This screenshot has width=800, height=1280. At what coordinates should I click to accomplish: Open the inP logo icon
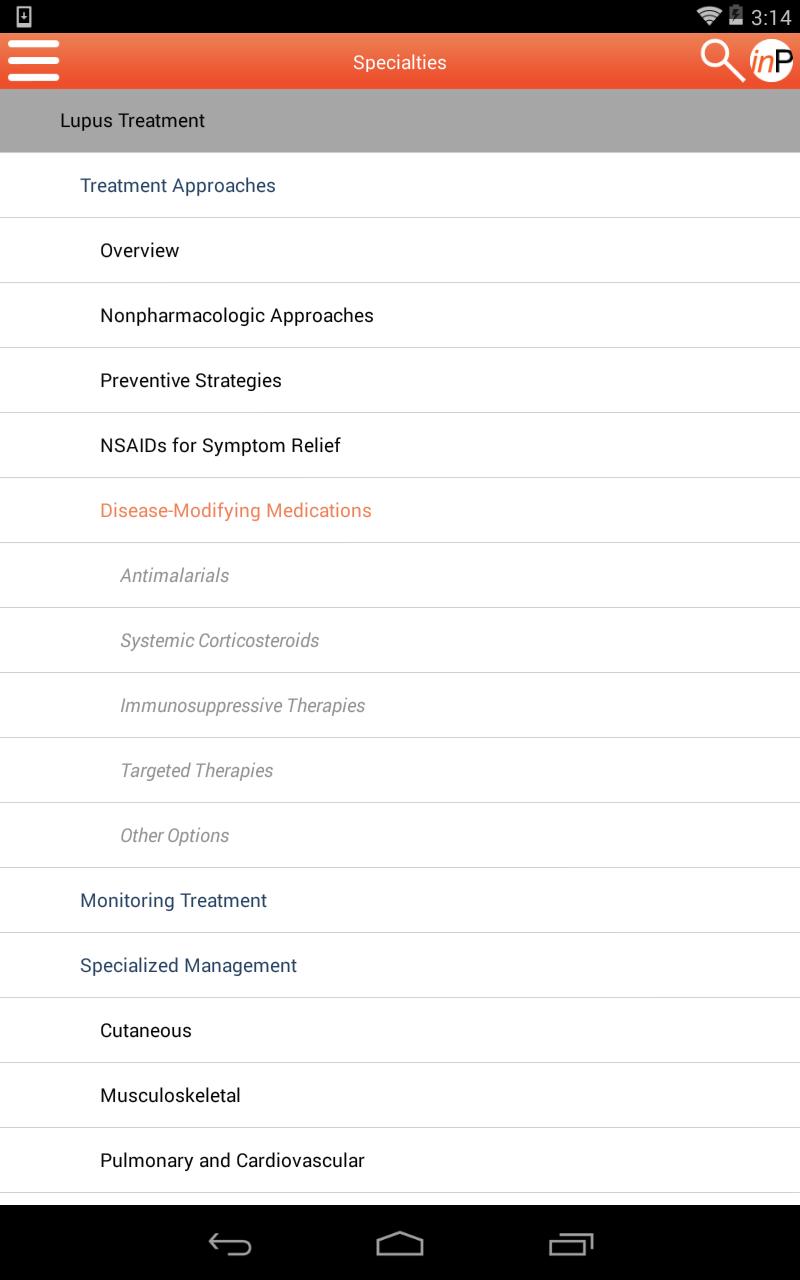(772, 61)
